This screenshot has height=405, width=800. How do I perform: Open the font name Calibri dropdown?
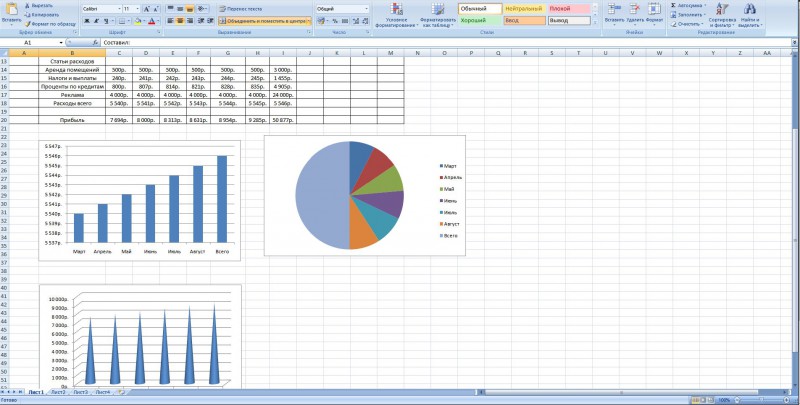(119, 9)
